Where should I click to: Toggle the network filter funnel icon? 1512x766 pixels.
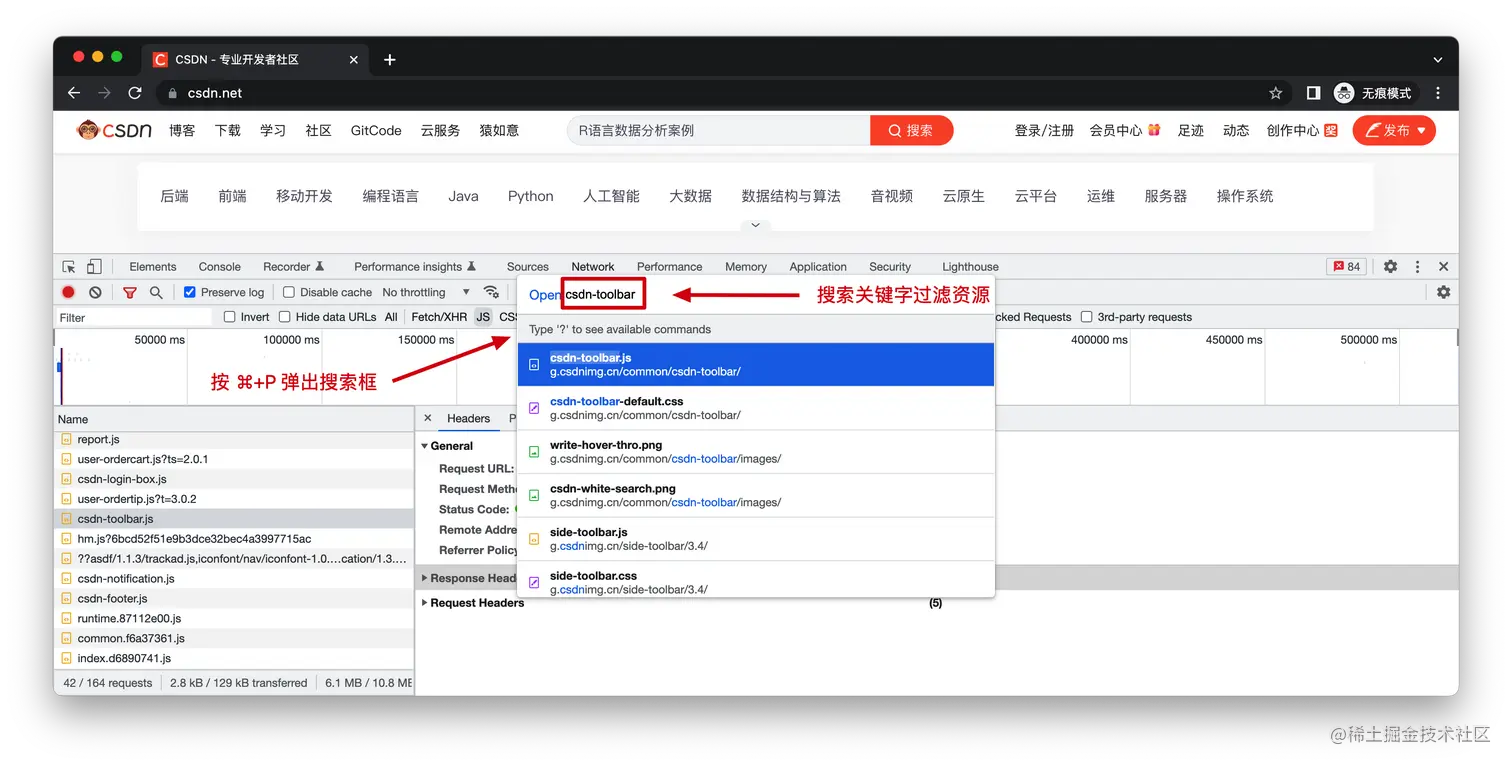(x=130, y=292)
